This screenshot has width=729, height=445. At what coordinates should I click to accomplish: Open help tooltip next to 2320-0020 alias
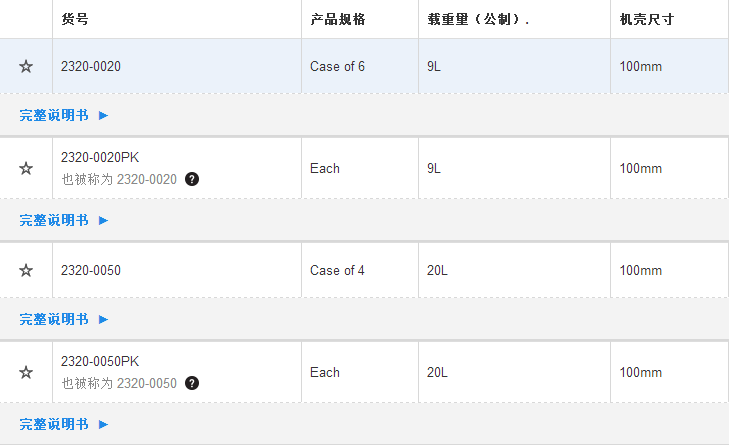(x=192, y=180)
